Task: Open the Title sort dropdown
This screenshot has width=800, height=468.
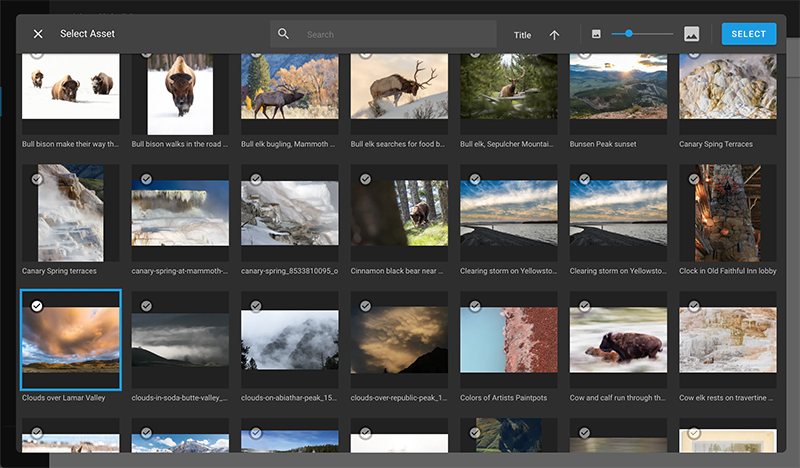Action: coord(522,35)
